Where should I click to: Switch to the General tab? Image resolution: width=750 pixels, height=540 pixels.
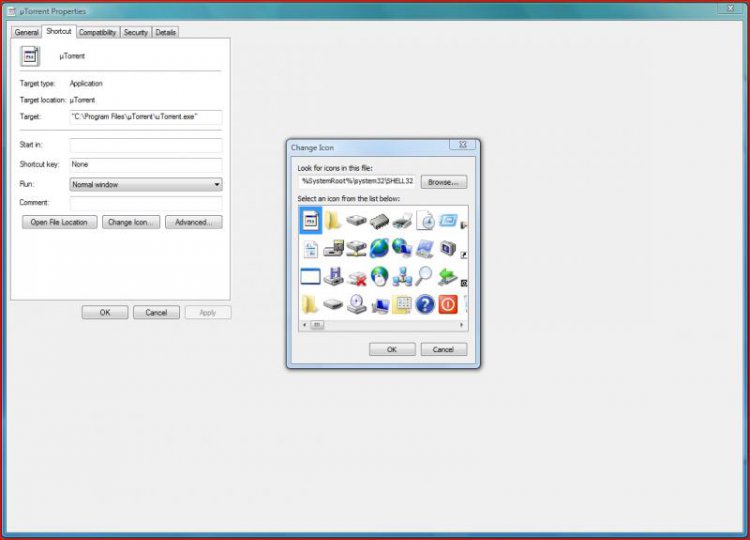click(26, 32)
